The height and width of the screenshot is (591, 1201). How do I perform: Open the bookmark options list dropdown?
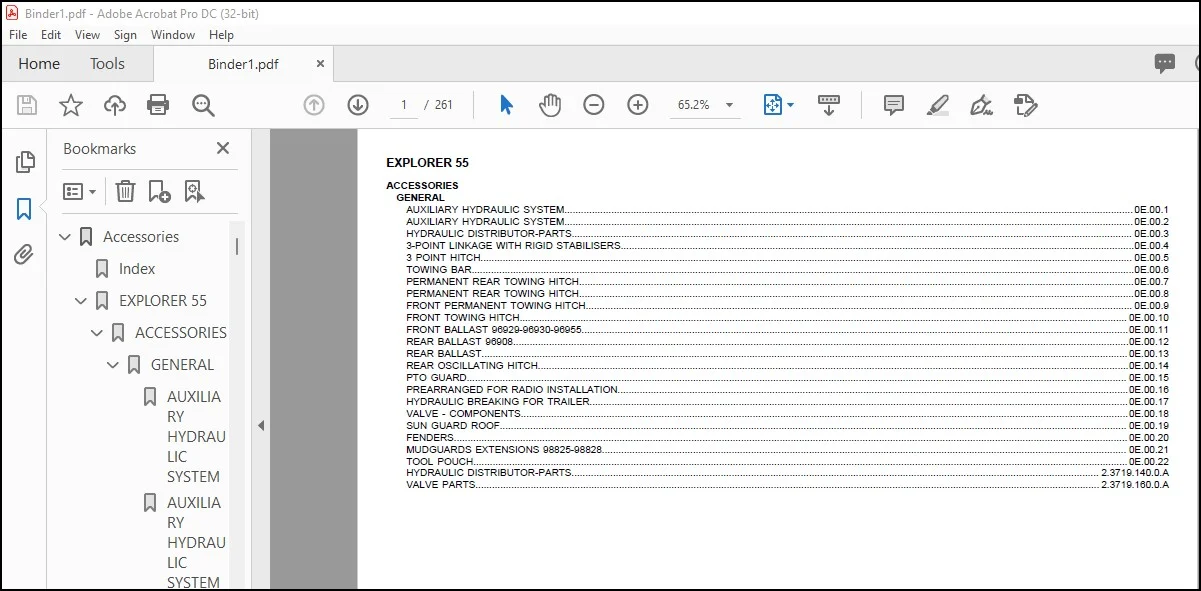click(x=79, y=191)
